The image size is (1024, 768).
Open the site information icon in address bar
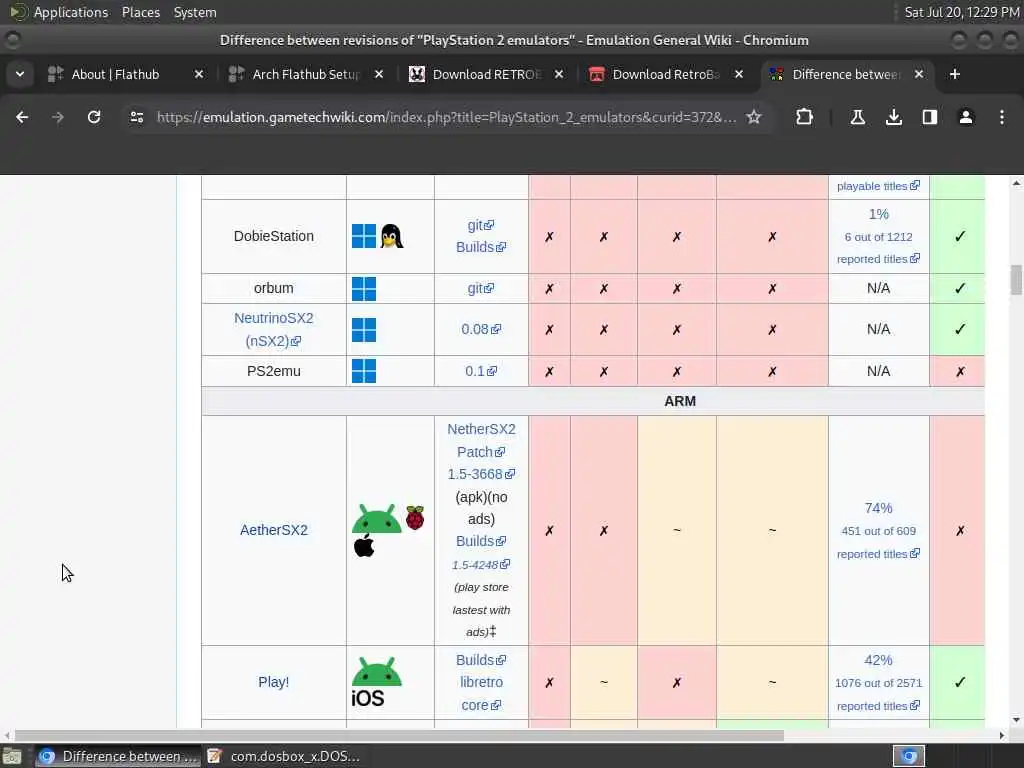[136, 117]
